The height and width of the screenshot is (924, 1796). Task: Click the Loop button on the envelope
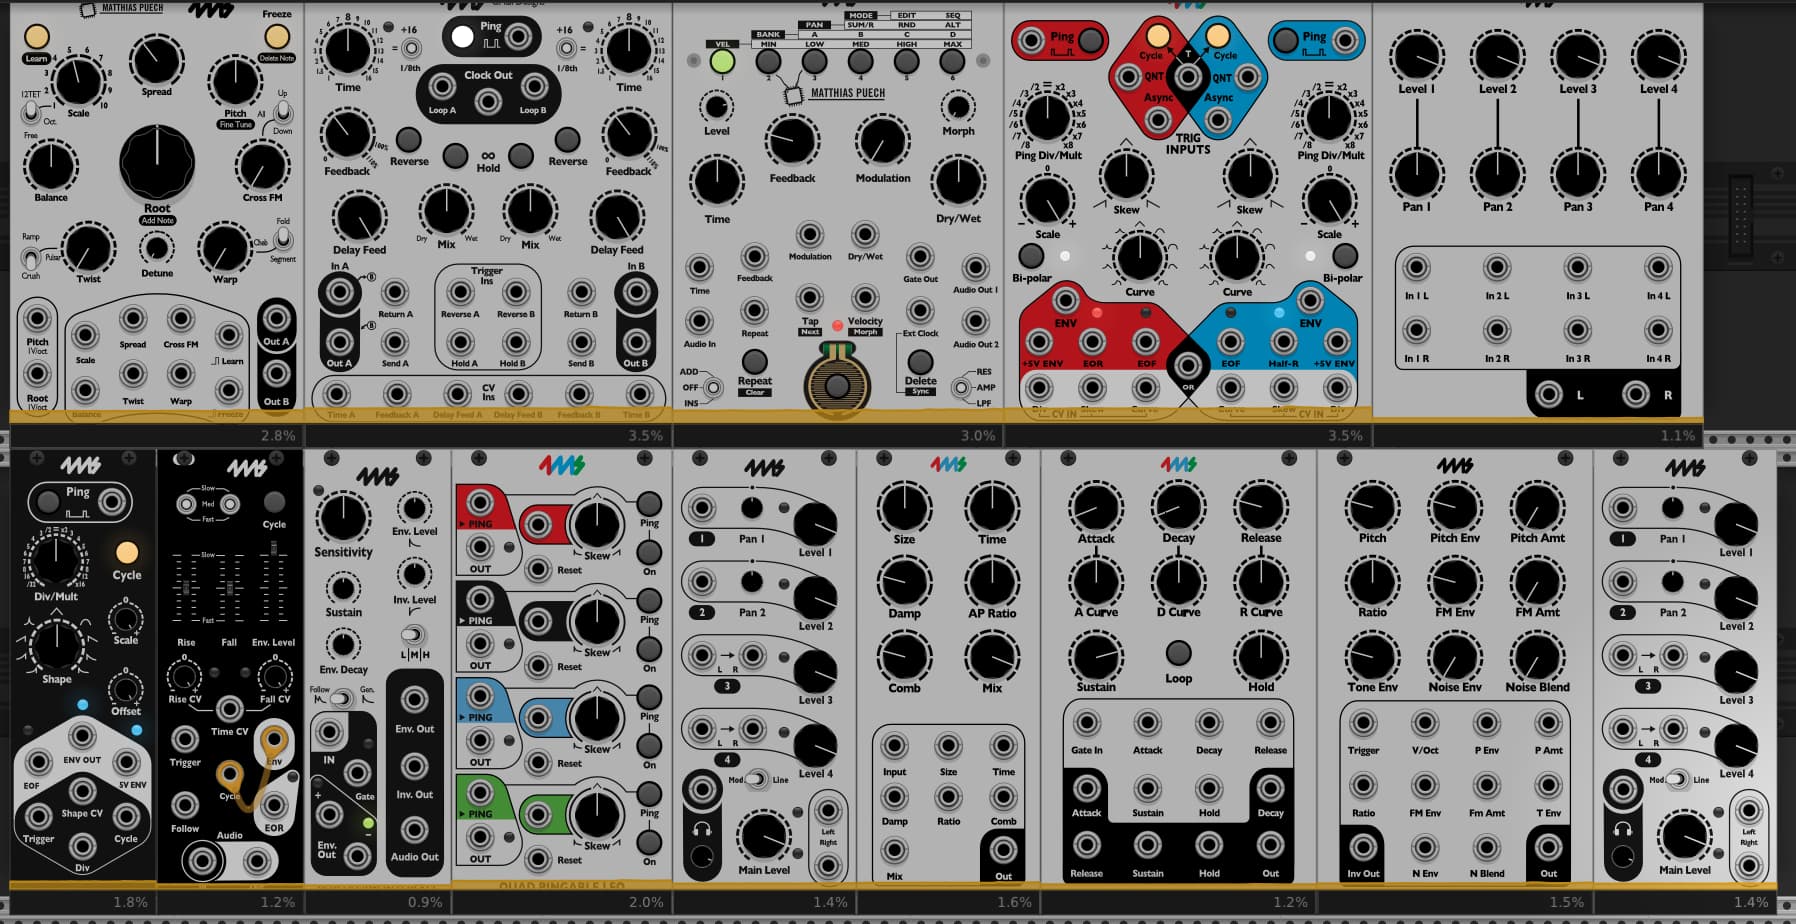(x=1178, y=652)
